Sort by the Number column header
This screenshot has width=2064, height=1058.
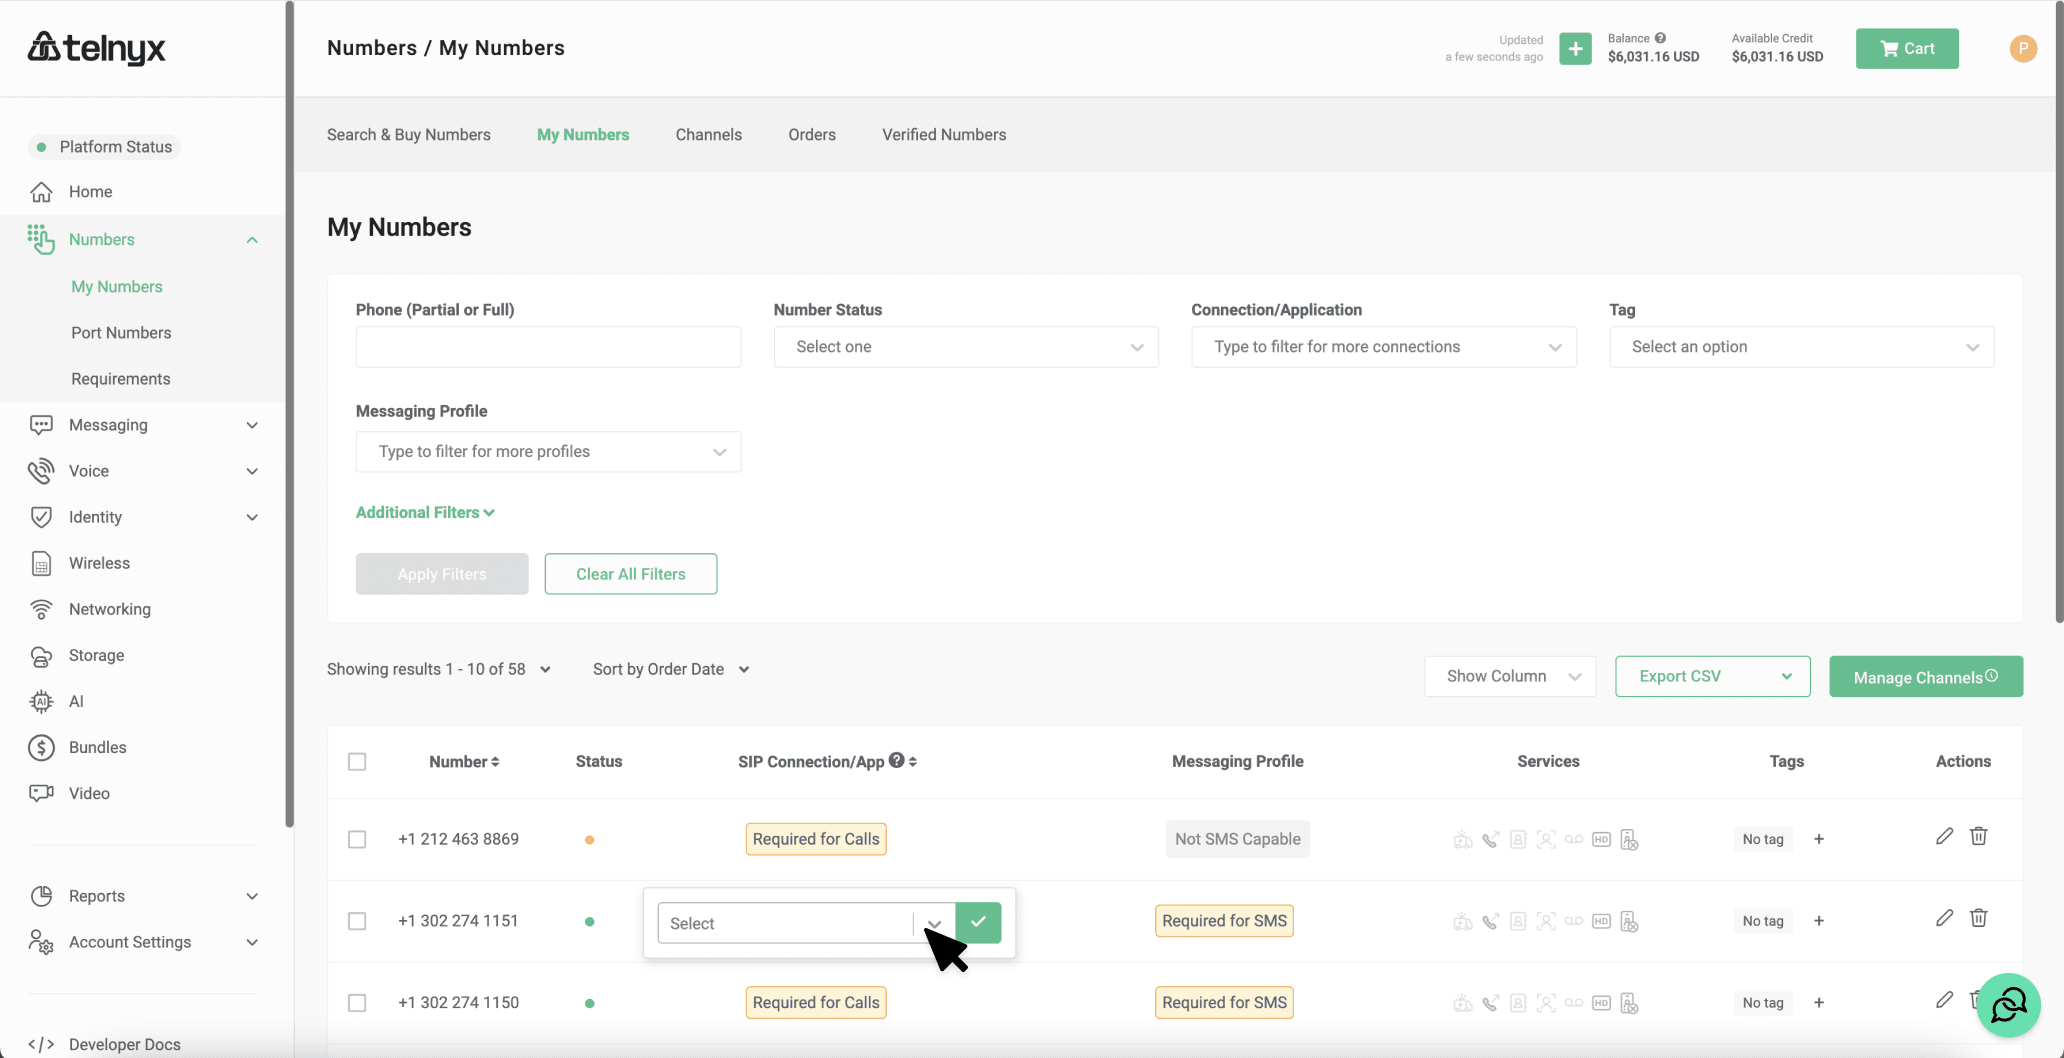[464, 762]
